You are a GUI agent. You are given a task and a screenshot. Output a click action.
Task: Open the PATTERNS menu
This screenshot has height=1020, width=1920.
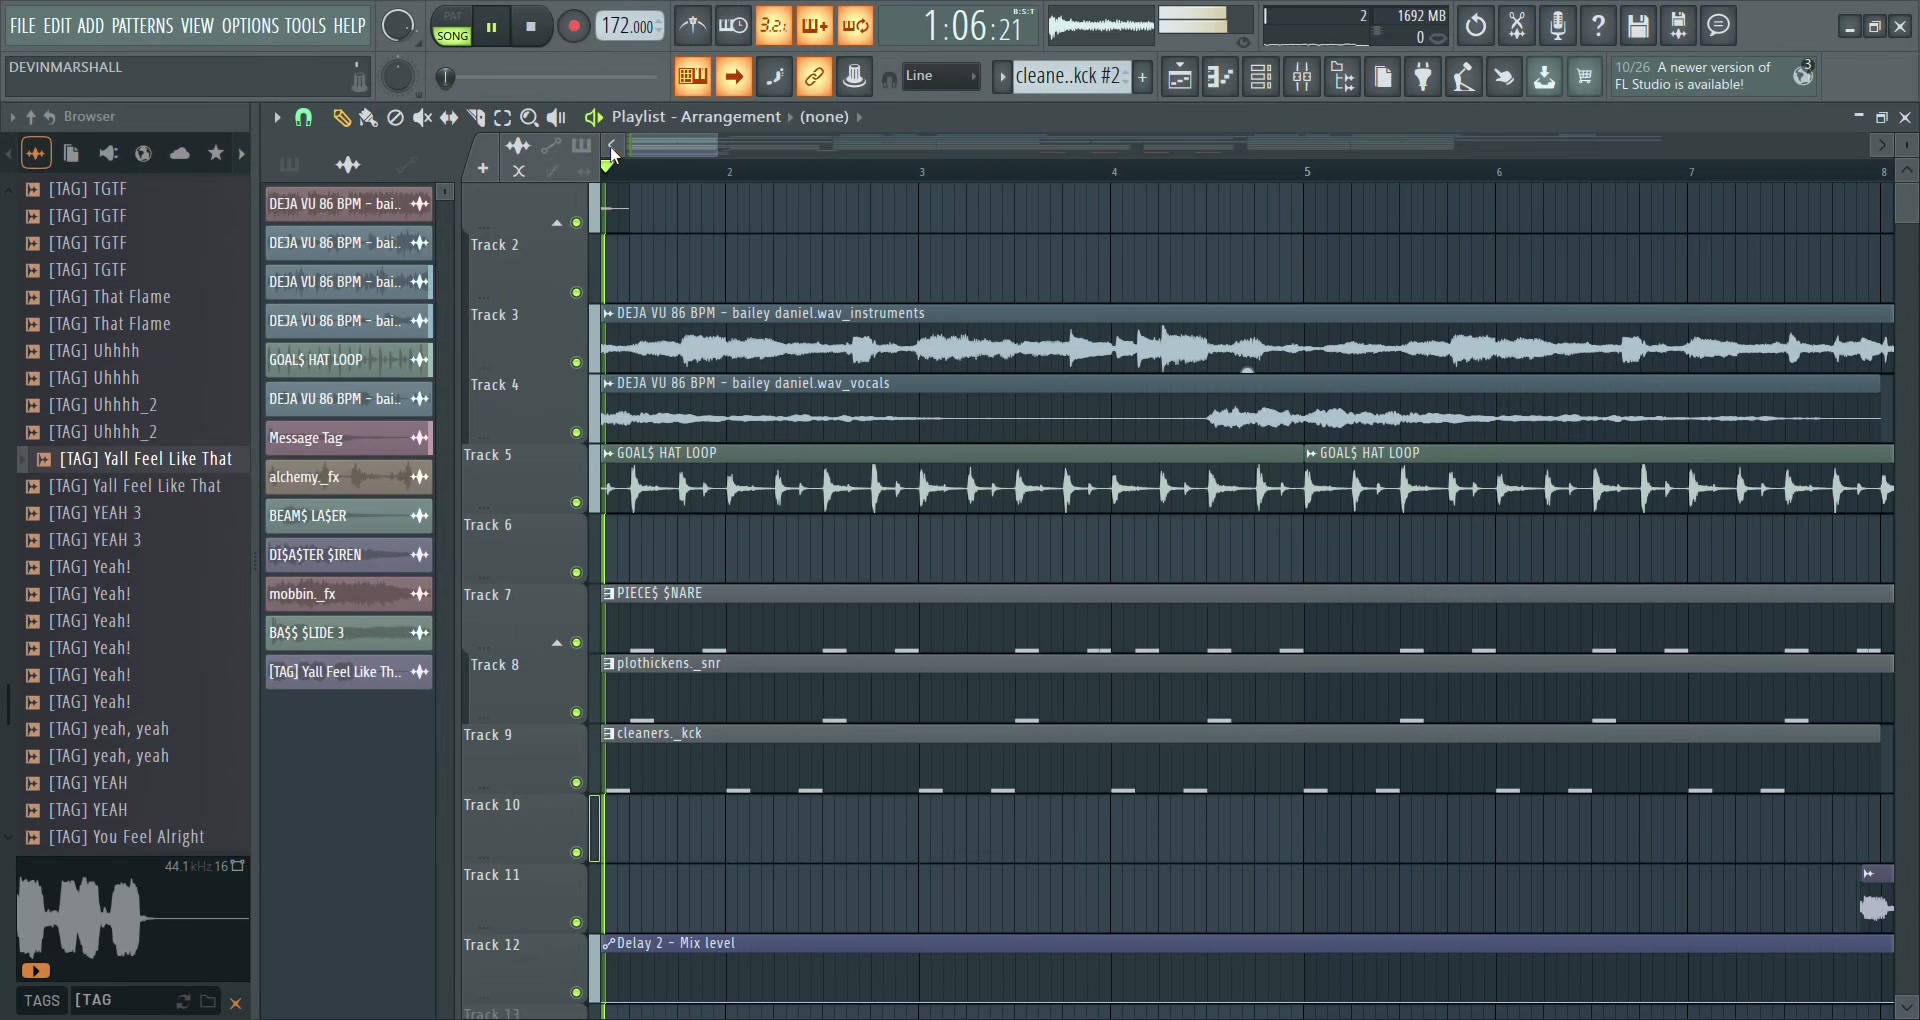(x=143, y=26)
